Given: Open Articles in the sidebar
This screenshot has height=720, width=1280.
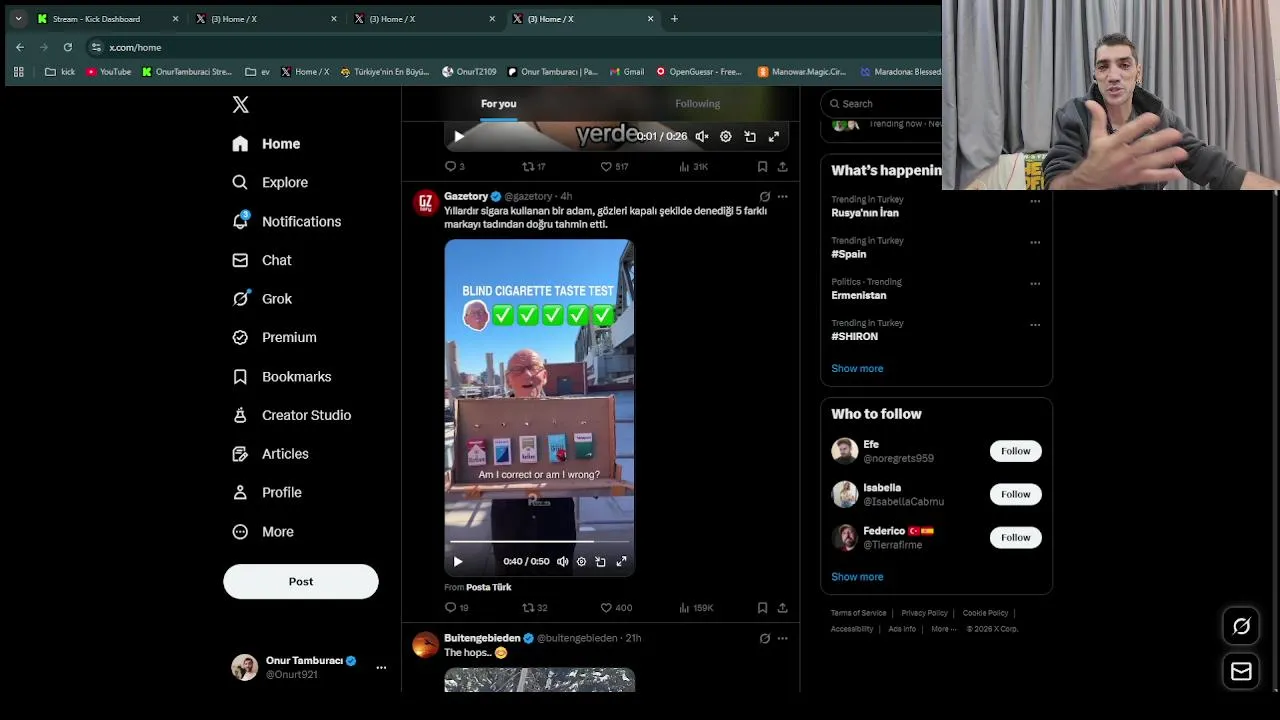Looking at the screenshot, I should tap(270, 454).
